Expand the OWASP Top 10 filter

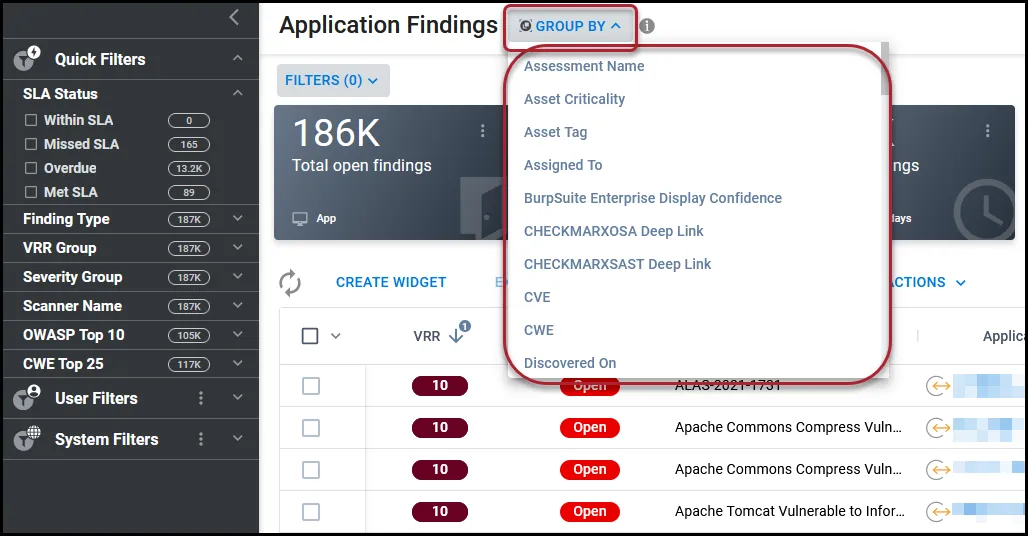click(x=237, y=334)
